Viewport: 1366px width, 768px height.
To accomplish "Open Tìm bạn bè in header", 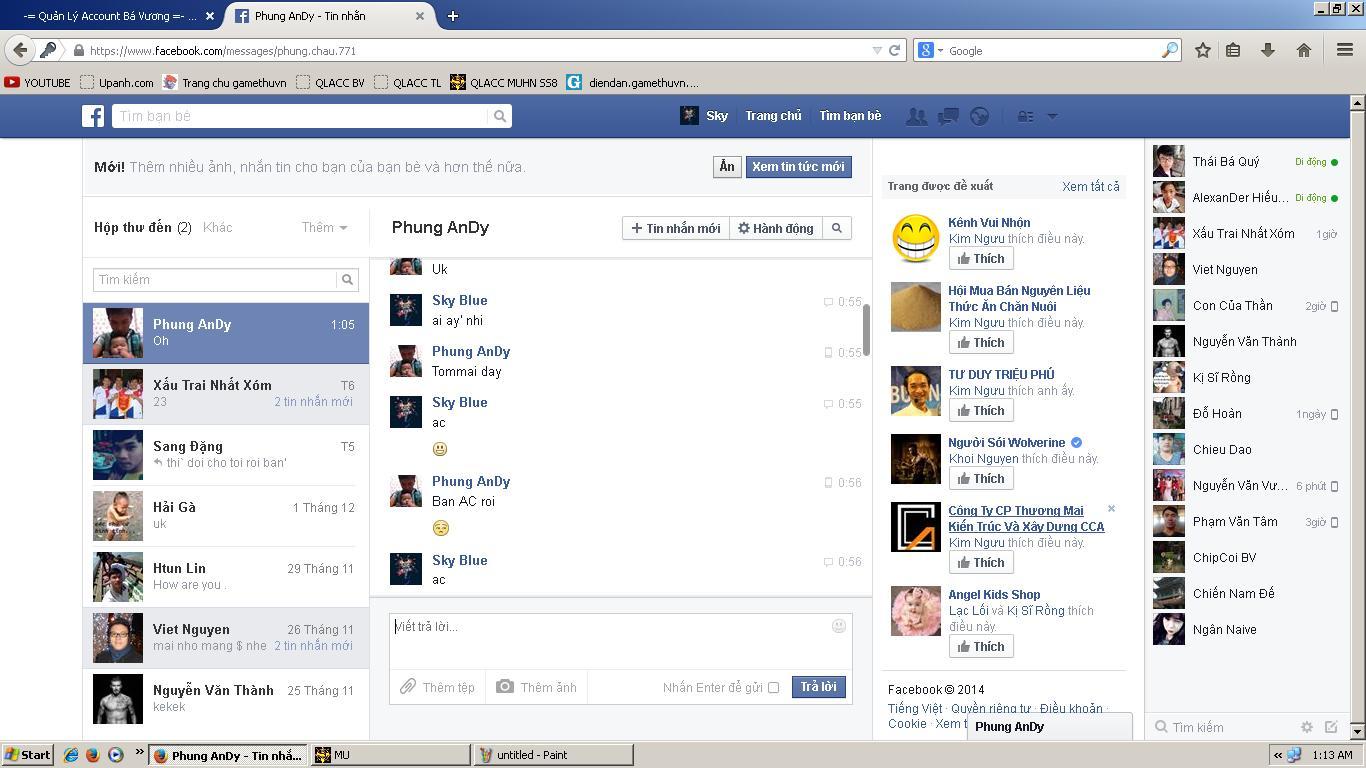I will [850, 116].
